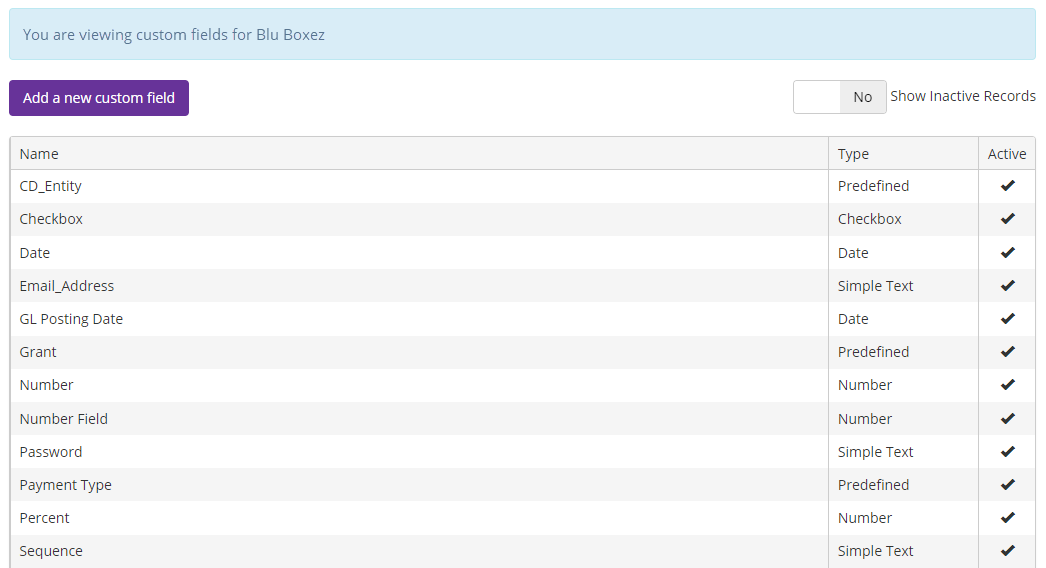This screenshot has height=568, width=1046.
Task: Click the active checkmark in Date row
Action: 1007,252
